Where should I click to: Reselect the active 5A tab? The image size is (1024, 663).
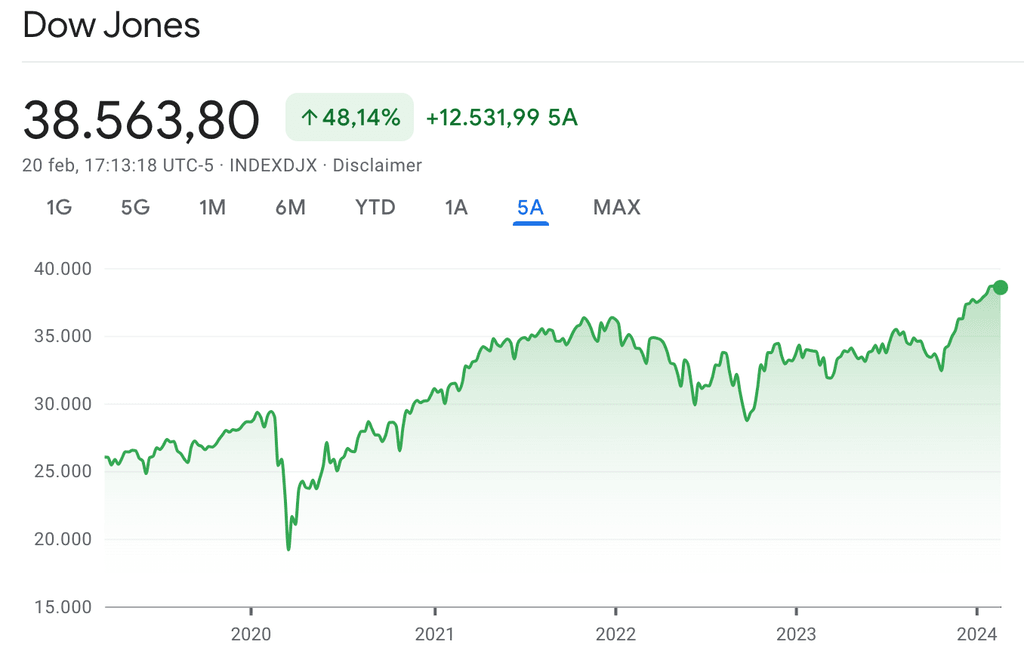click(x=531, y=207)
